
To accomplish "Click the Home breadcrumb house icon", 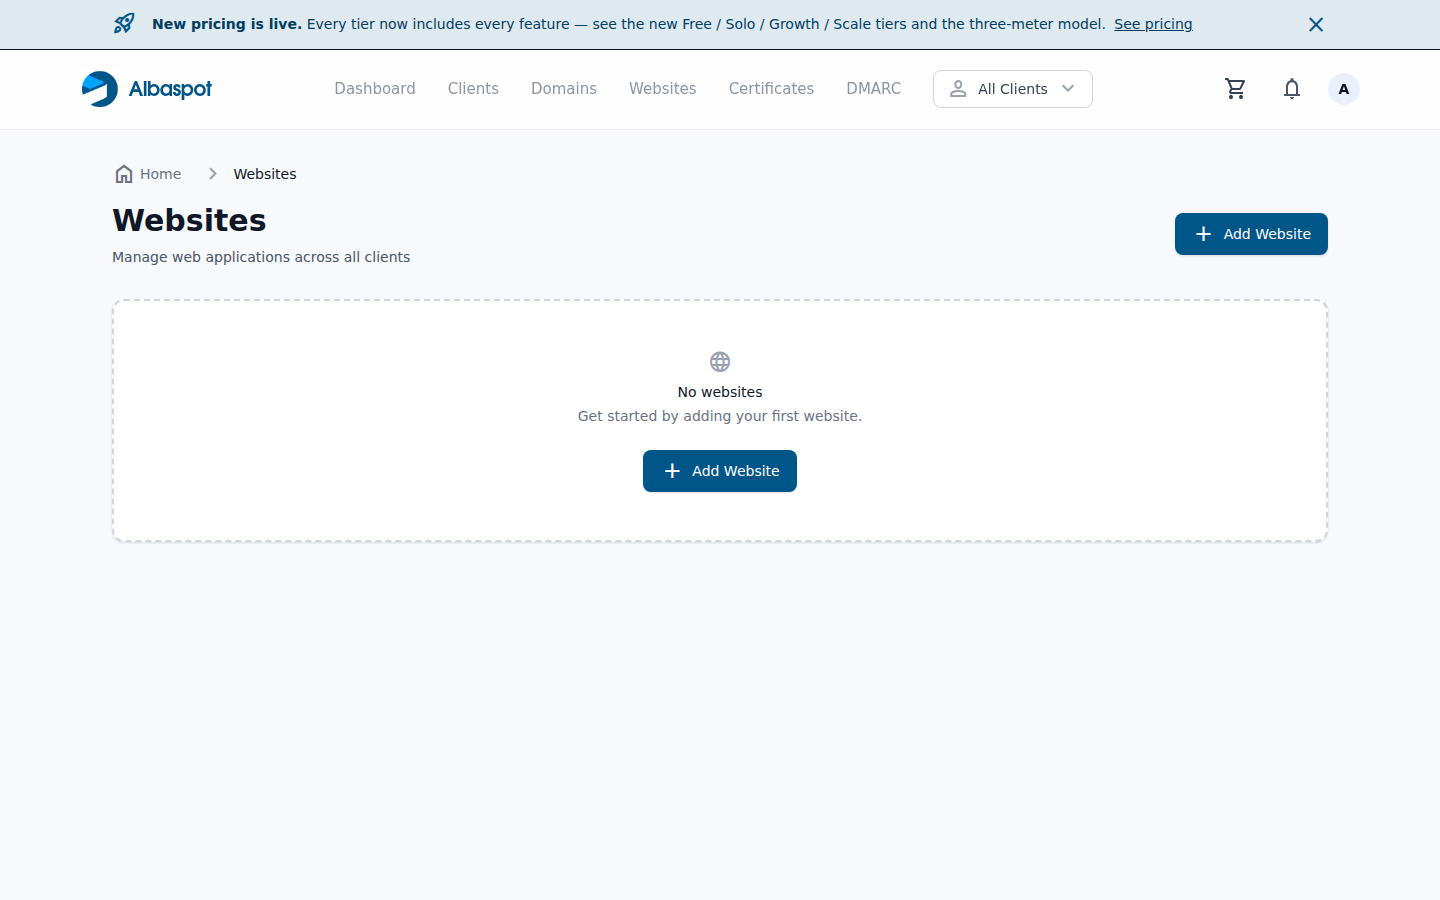I will tap(124, 174).
